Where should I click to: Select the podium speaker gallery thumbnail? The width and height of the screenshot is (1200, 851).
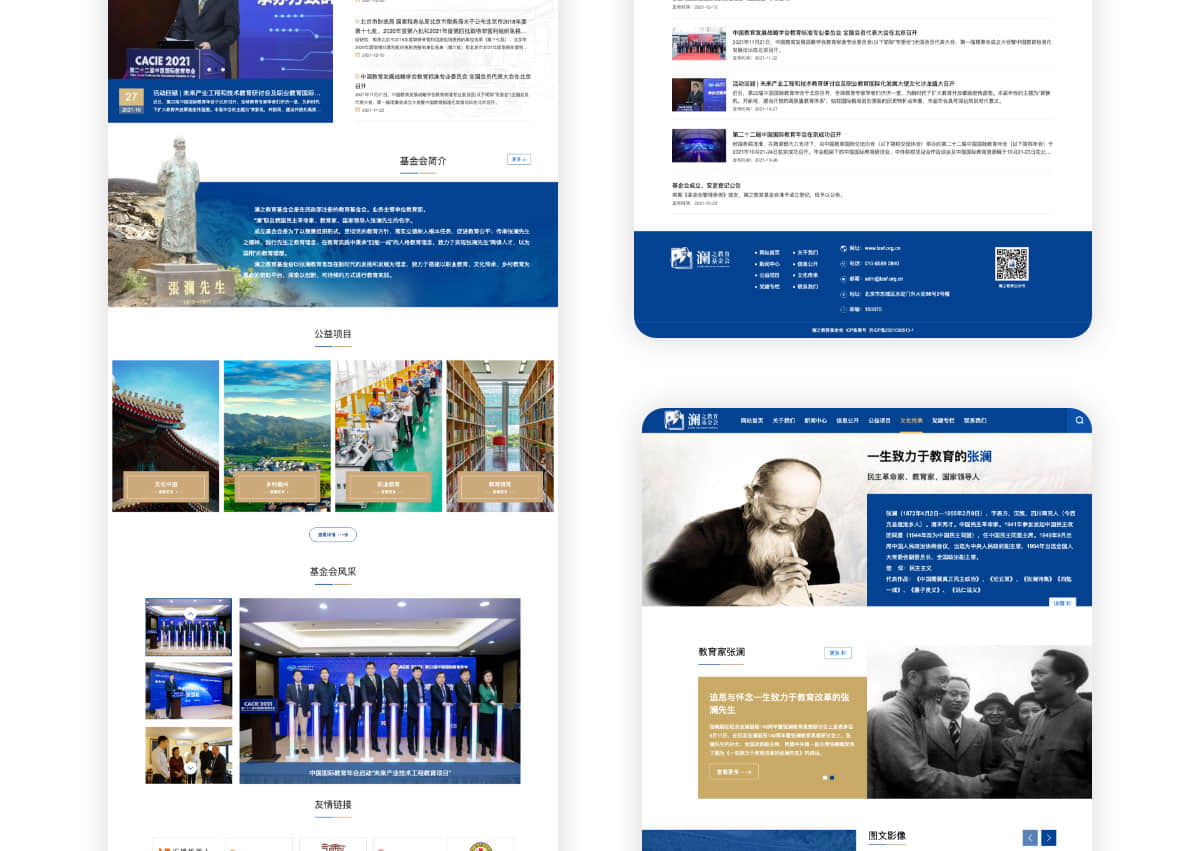[188, 691]
